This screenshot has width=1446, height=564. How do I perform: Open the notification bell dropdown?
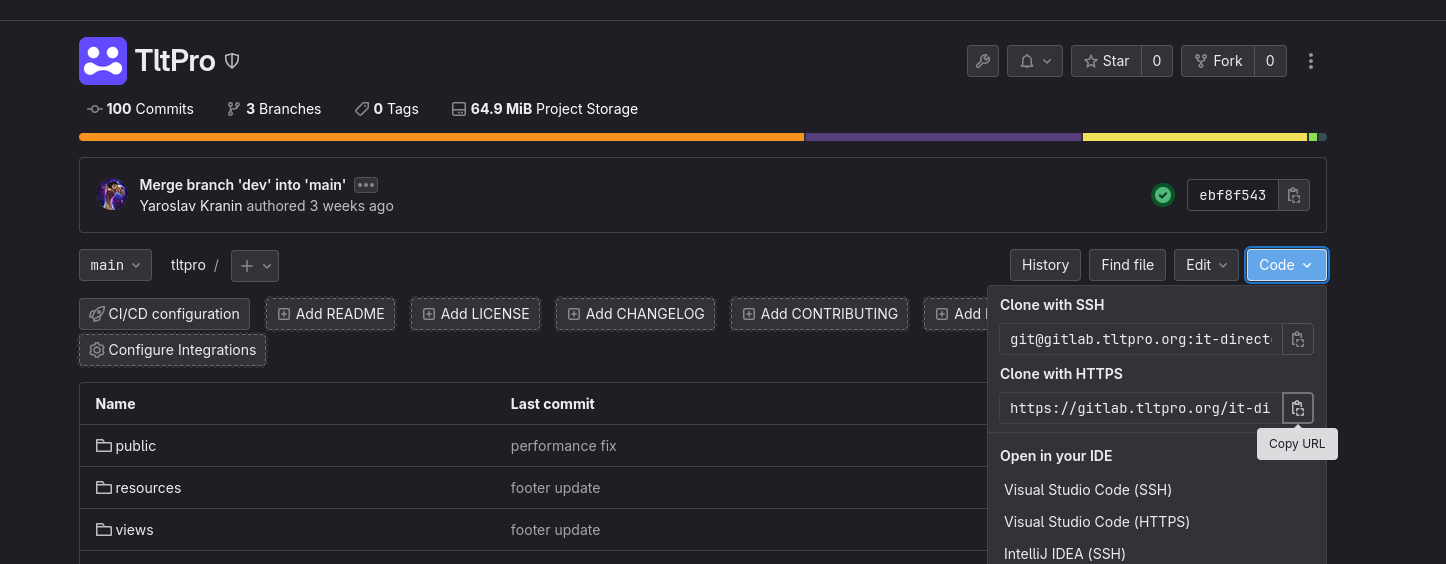(x=1034, y=61)
